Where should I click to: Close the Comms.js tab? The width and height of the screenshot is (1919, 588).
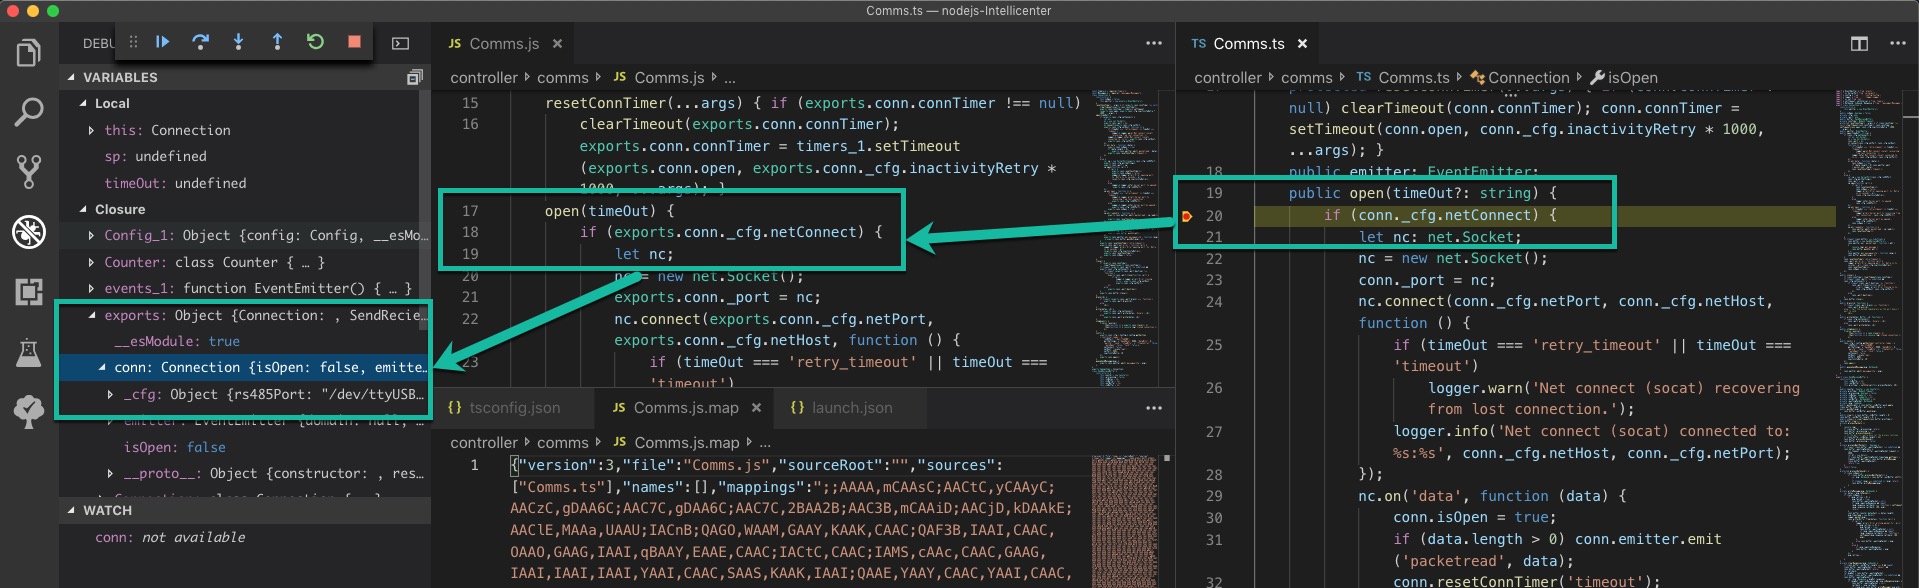(x=557, y=44)
